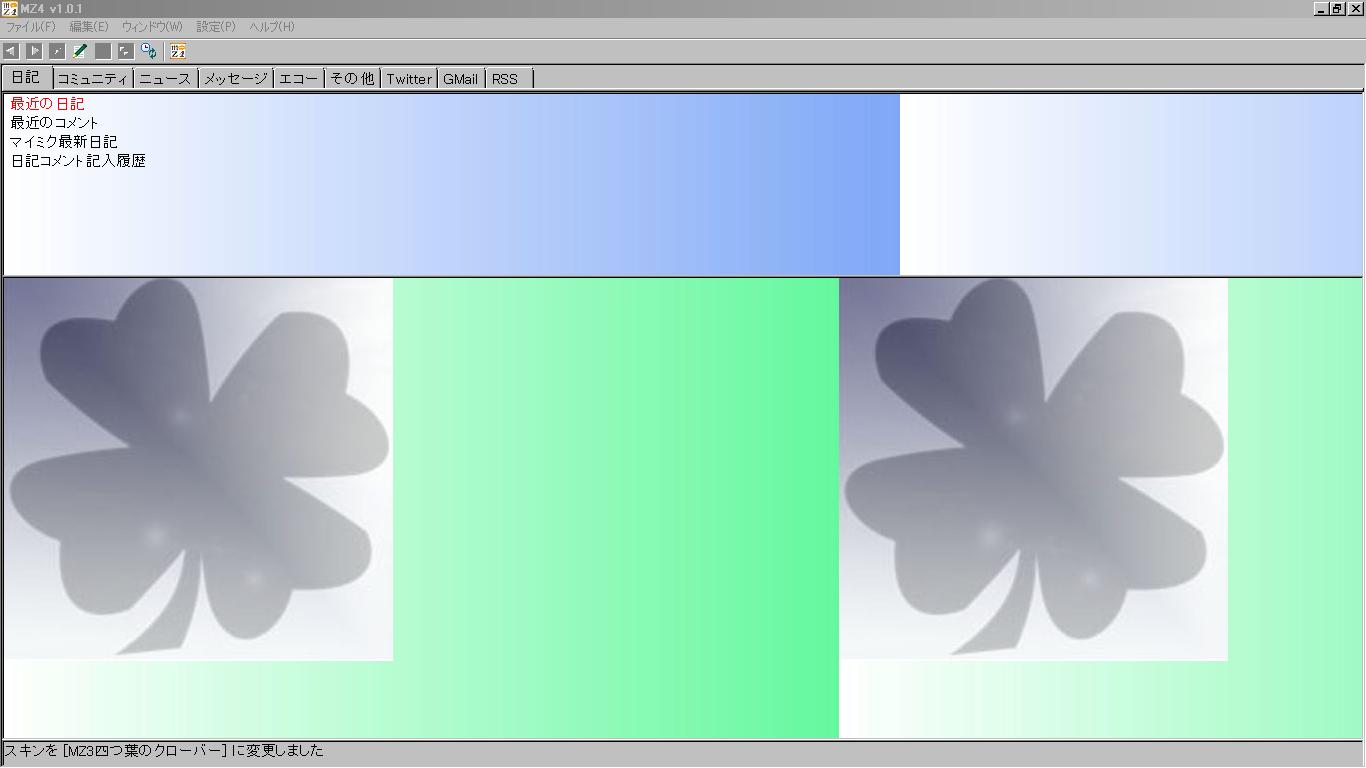Click the pencil write-diary toolbar icon
Image resolution: width=1366 pixels, height=768 pixels.
[80, 51]
